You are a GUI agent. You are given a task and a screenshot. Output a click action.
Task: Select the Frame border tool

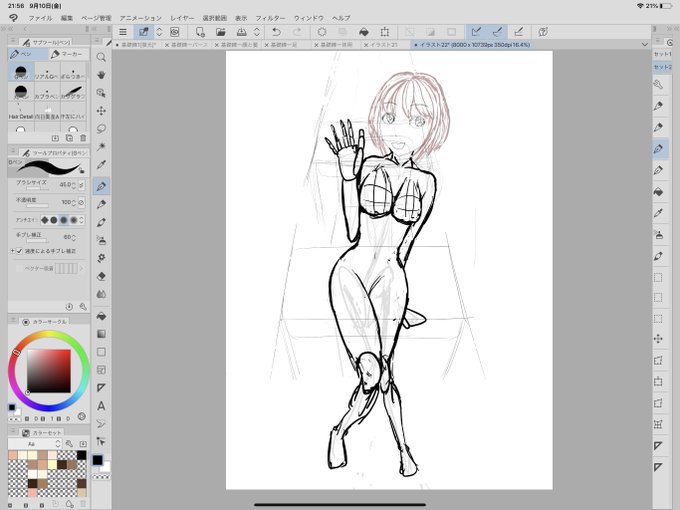pos(101,370)
